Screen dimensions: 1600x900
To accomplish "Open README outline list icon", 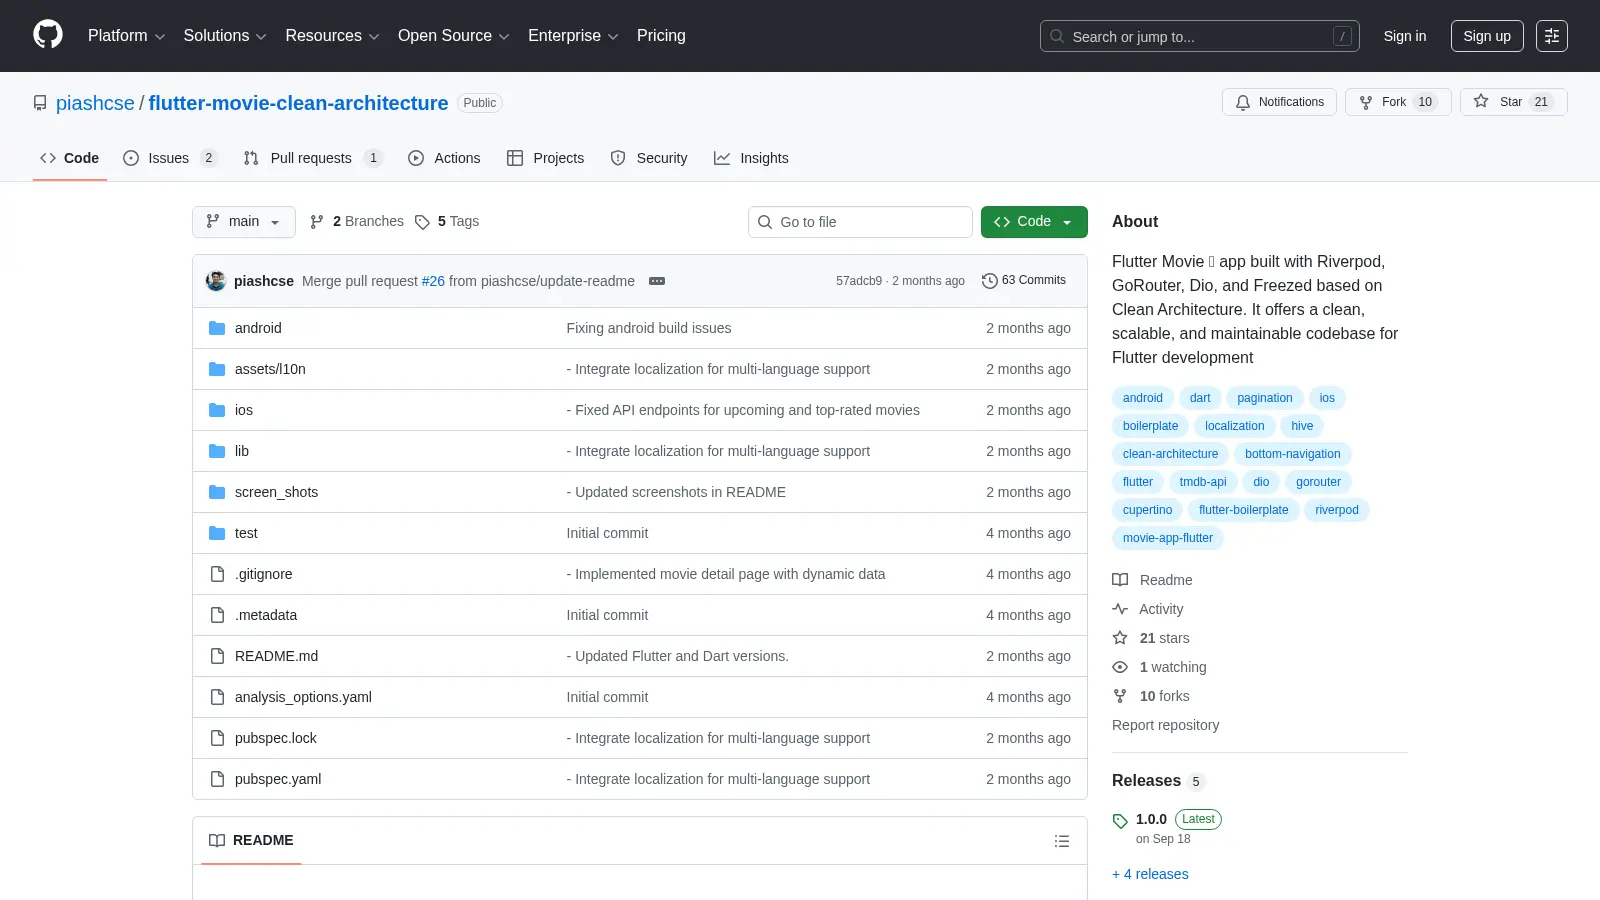I will point(1062,841).
